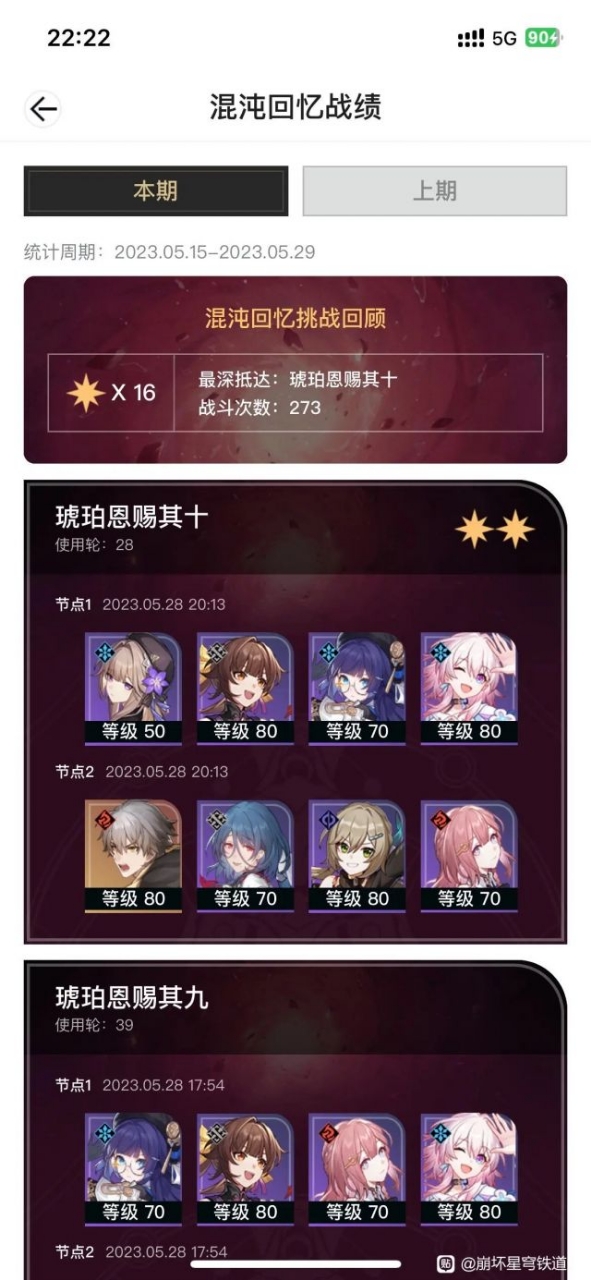
Task: Open the 琥珀恩赐其九 card header
Action: (x=295, y=1008)
